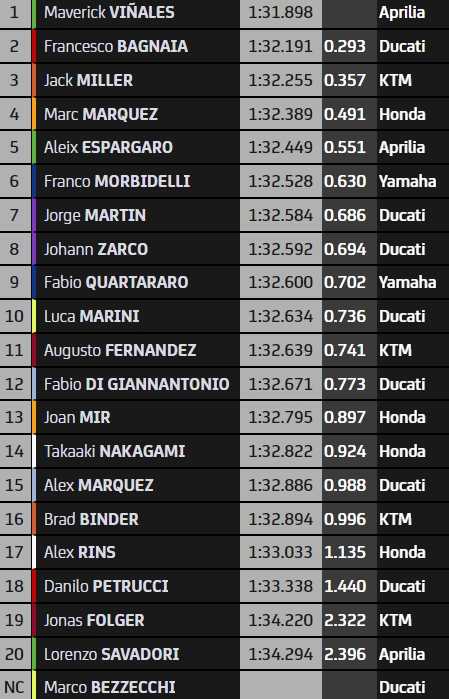The image size is (449, 699).
Task: Click Alex RINS Honda label
Action: (x=402, y=552)
